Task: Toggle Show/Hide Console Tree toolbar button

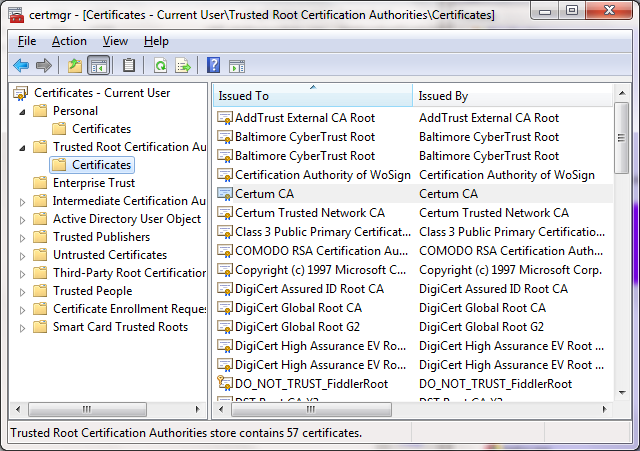Action: tap(99, 65)
